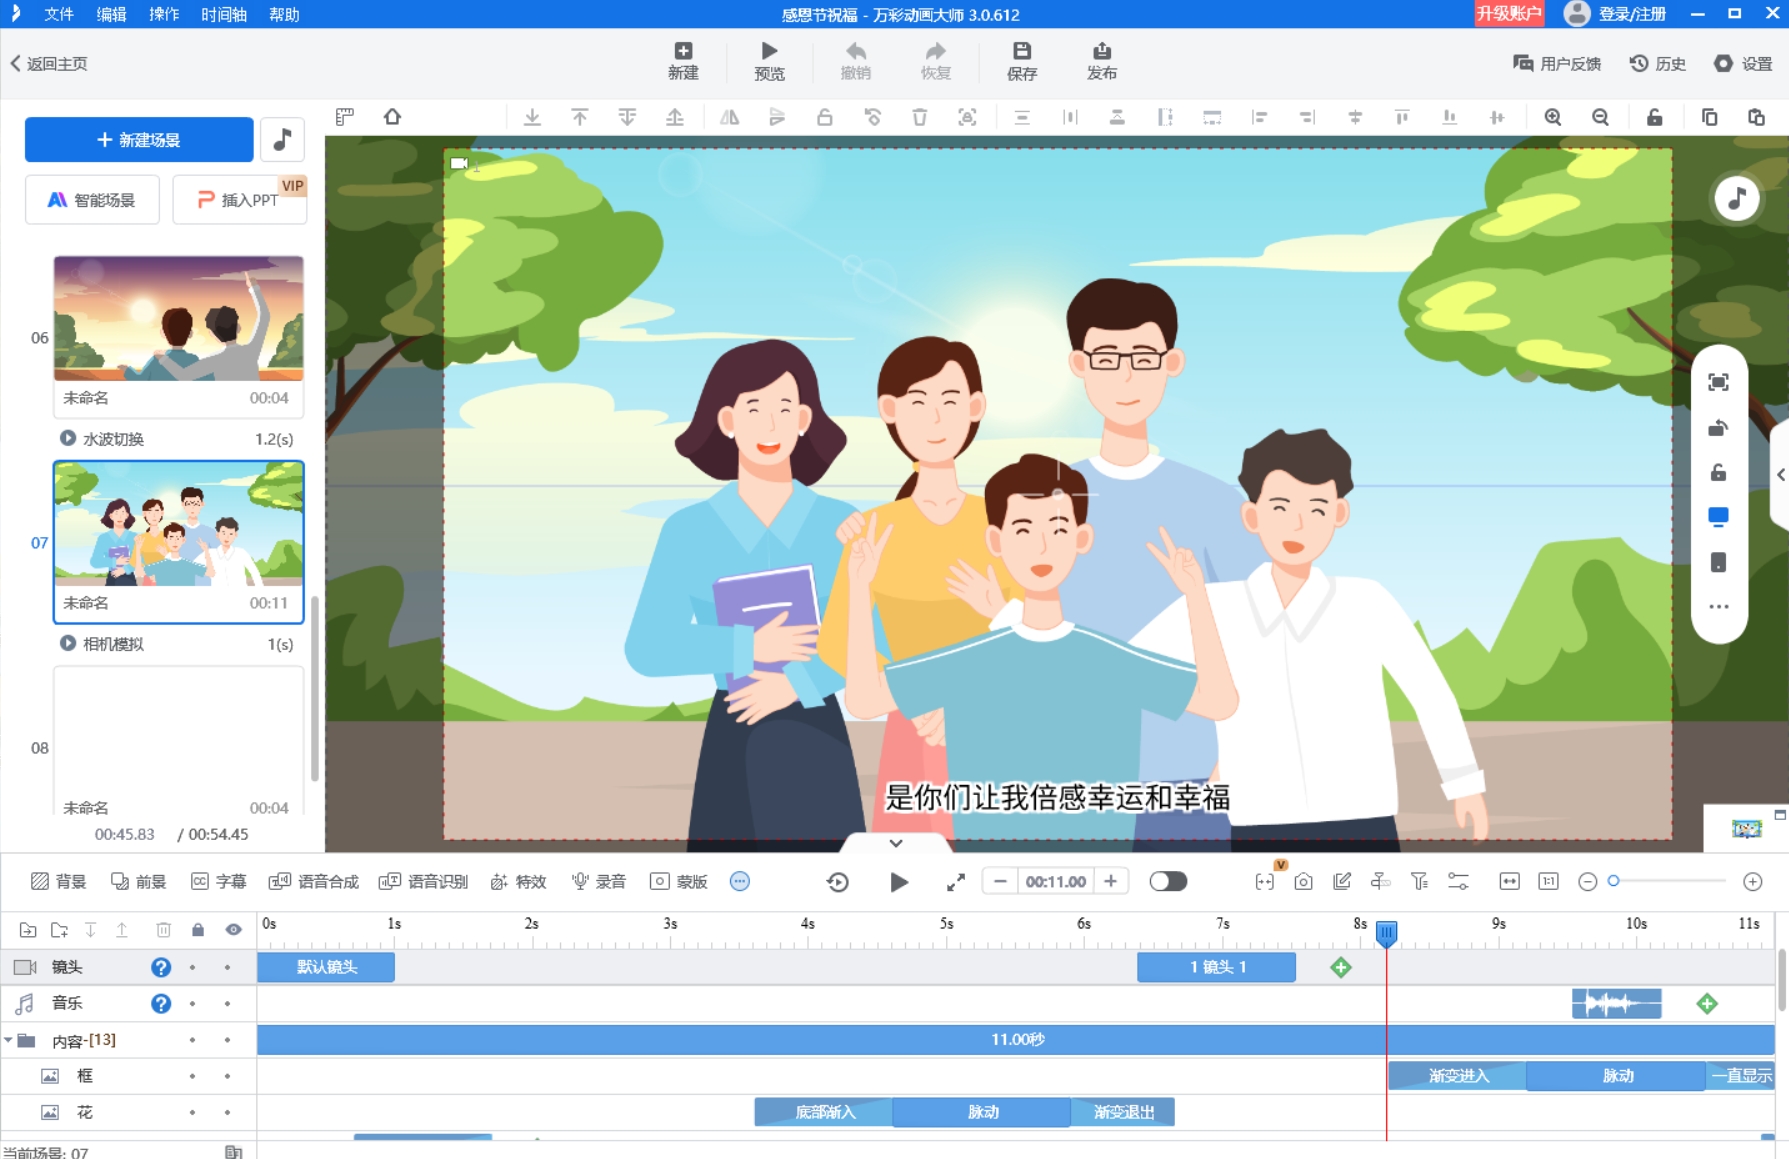
Task: Zoom in on the canvas
Action: click(x=1553, y=117)
